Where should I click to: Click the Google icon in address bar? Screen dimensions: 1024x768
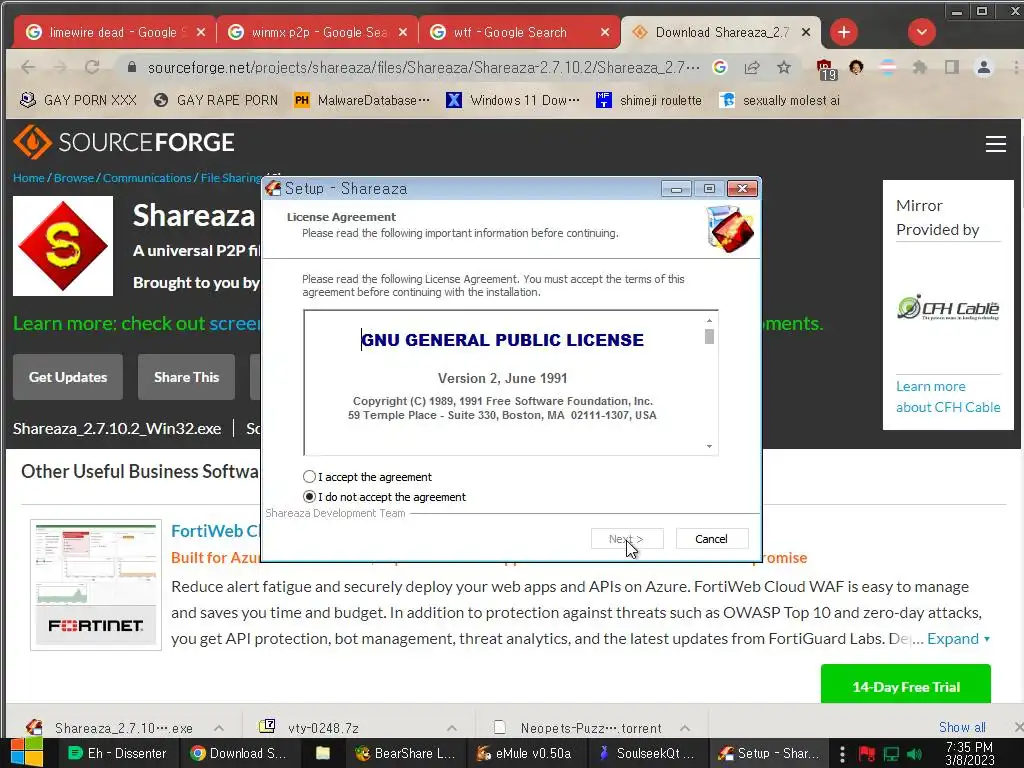pos(720,67)
